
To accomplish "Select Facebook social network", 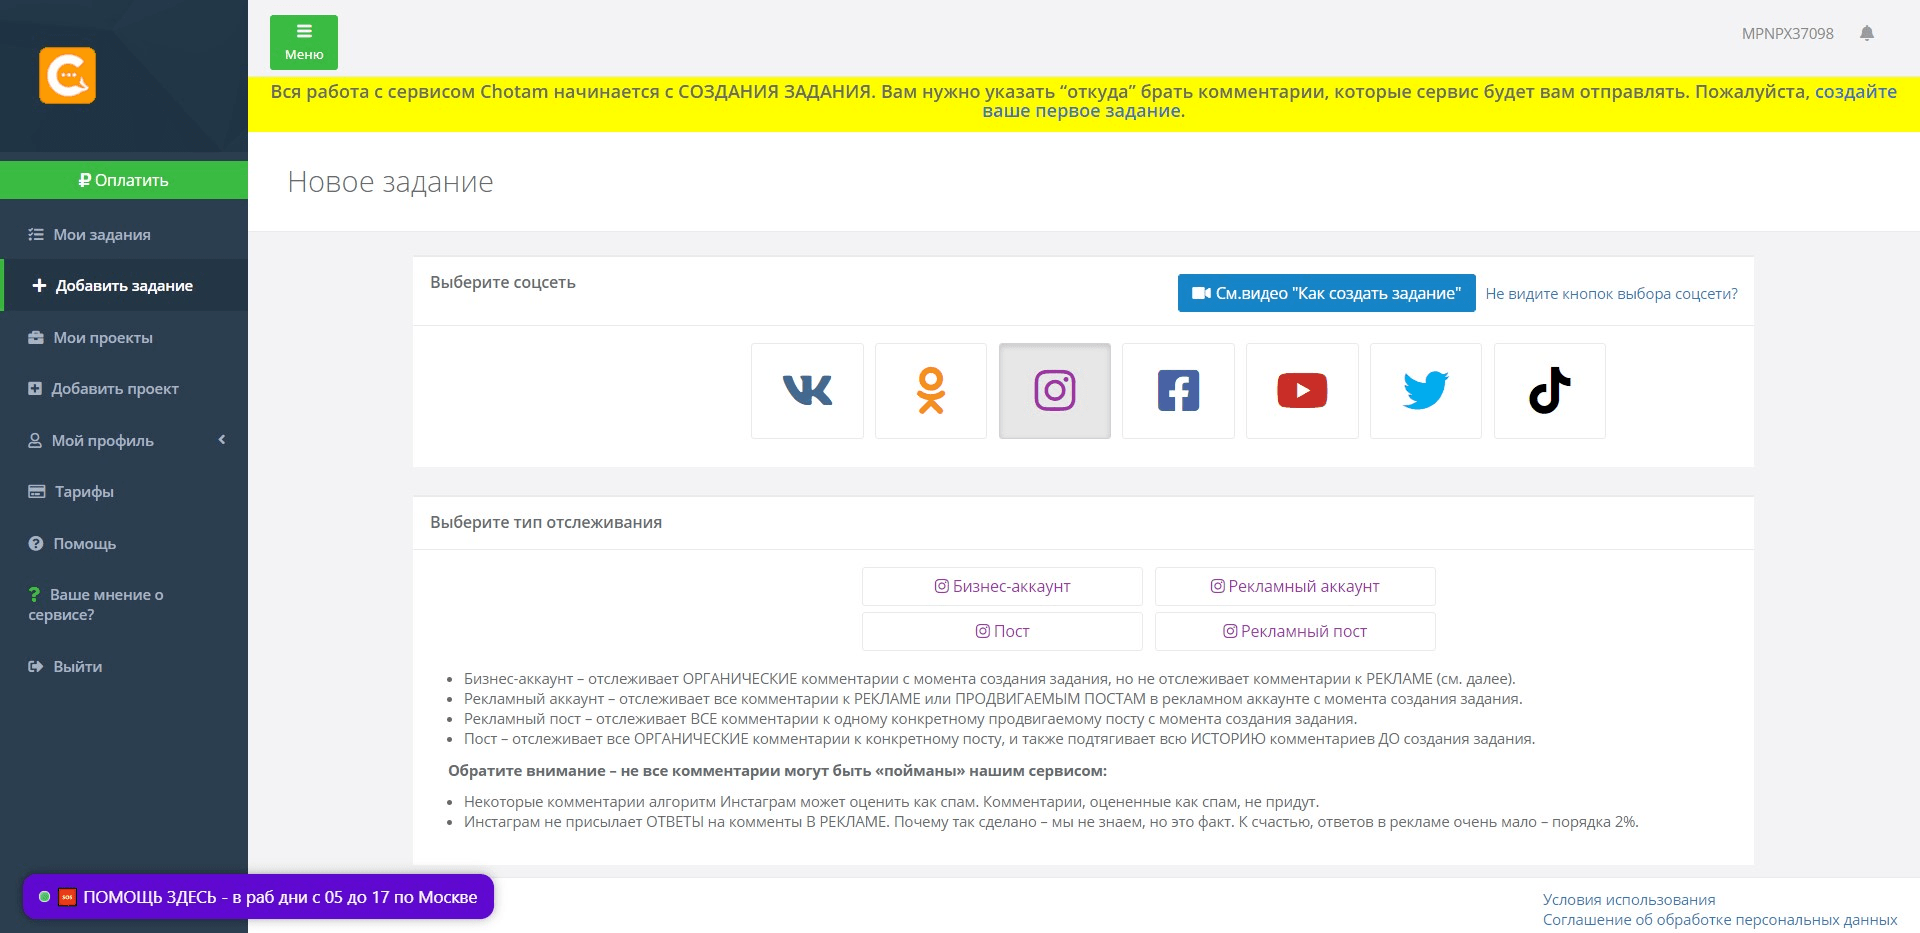I will 1178,391.
